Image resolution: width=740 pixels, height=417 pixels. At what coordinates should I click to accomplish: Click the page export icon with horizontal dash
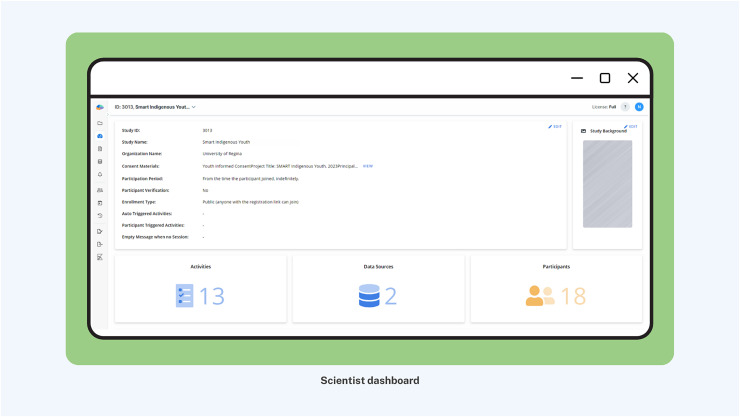point(100,244)
